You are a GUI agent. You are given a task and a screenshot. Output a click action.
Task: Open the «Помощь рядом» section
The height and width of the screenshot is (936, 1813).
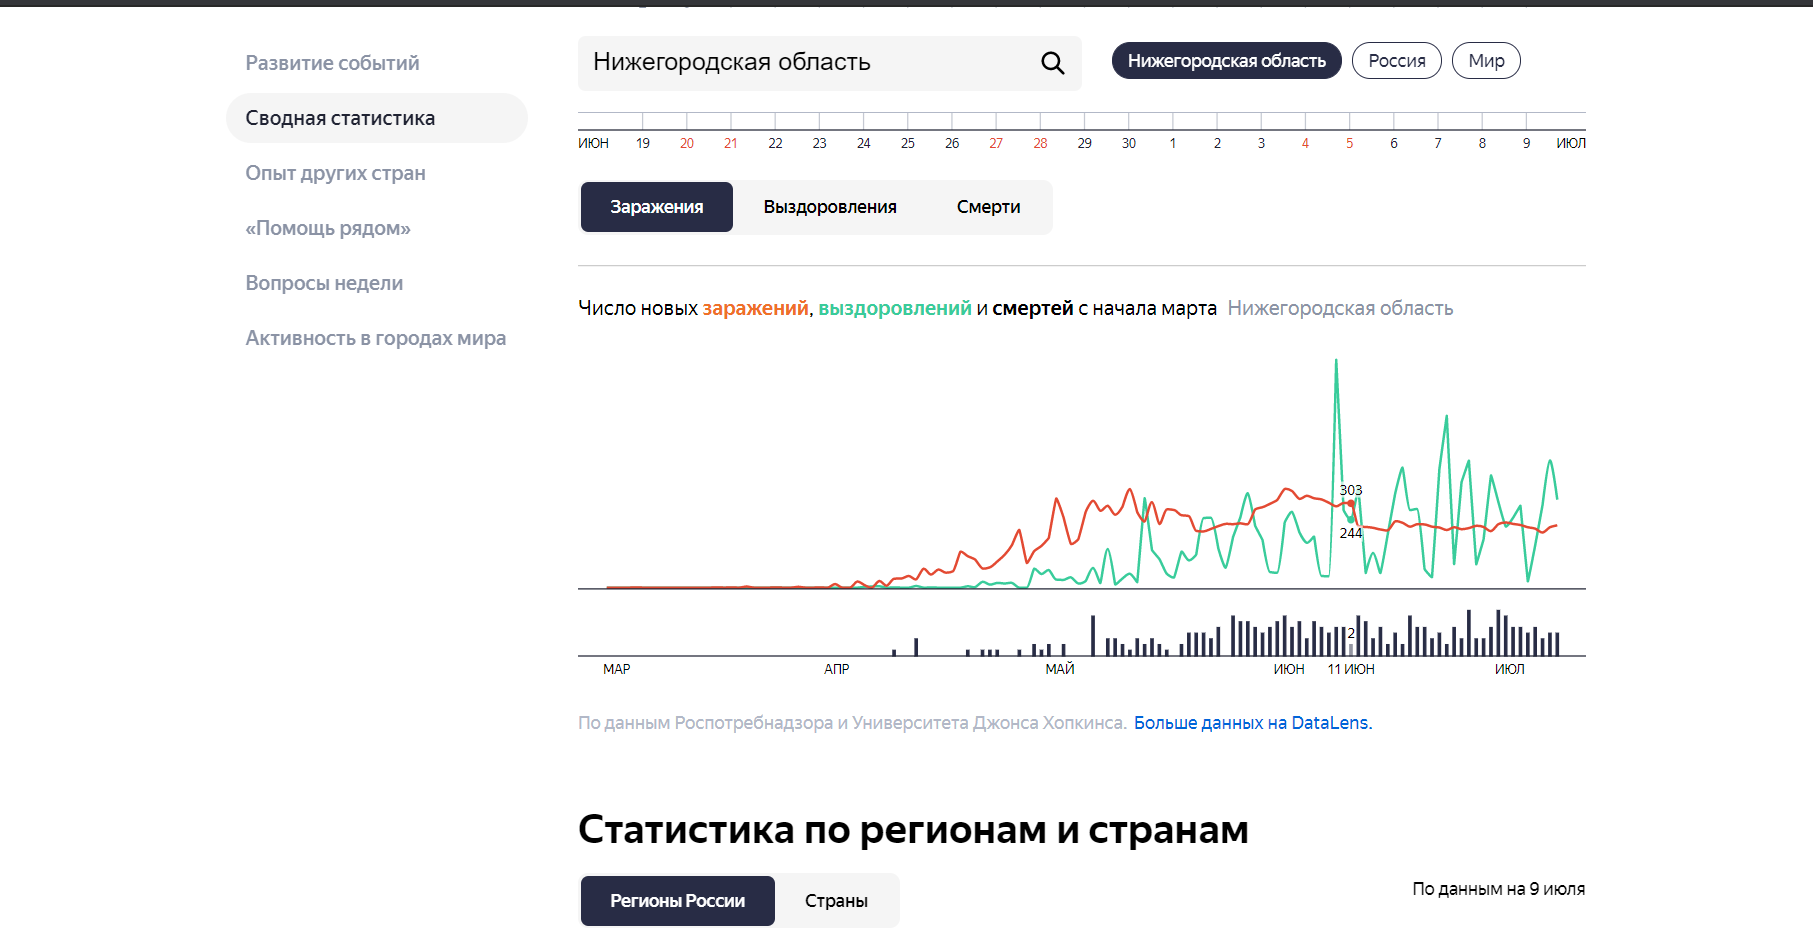pyautogui.click(x=327, y=227)
